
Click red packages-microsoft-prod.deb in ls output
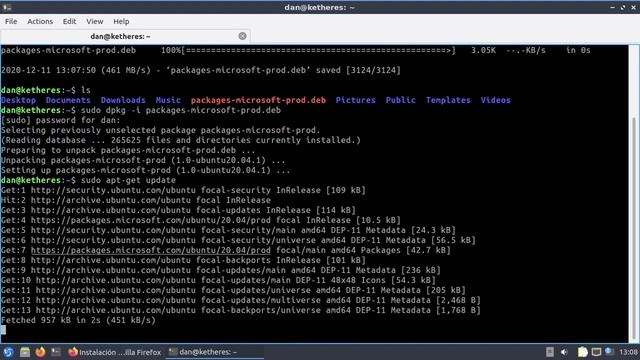(x=258, y=100)
